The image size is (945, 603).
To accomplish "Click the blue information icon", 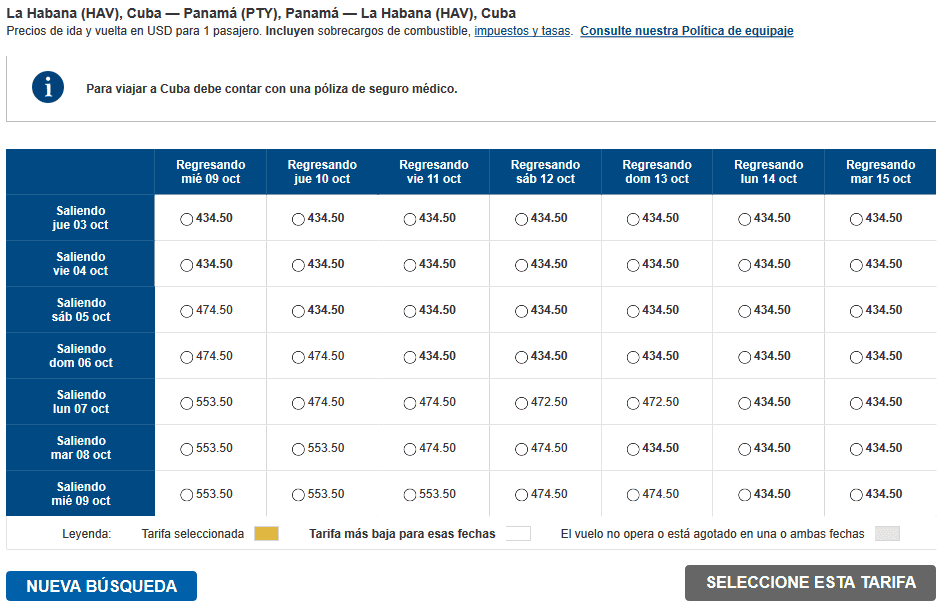I will pyautogui.click(x=48, y=87).
